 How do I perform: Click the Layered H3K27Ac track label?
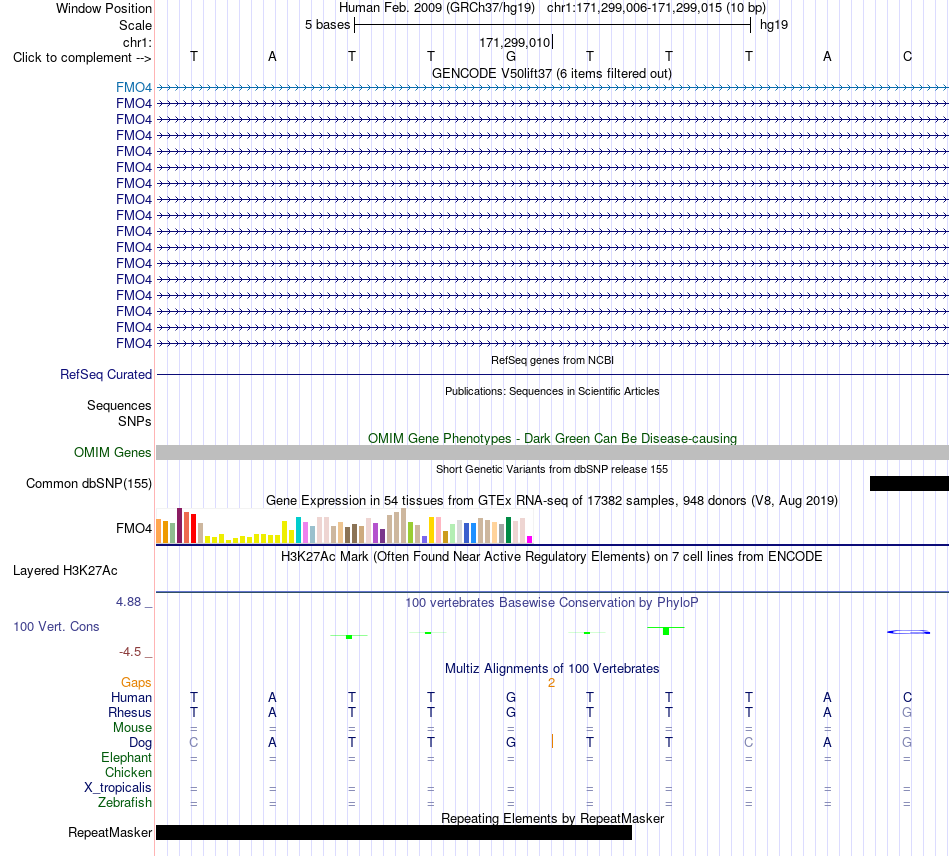65,571
